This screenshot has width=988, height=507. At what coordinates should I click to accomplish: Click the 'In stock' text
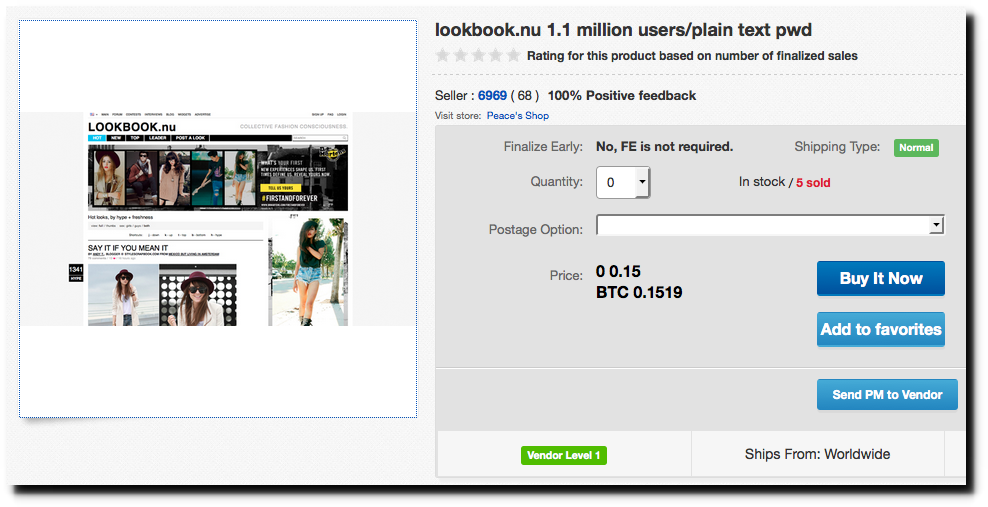coord(762,181)
